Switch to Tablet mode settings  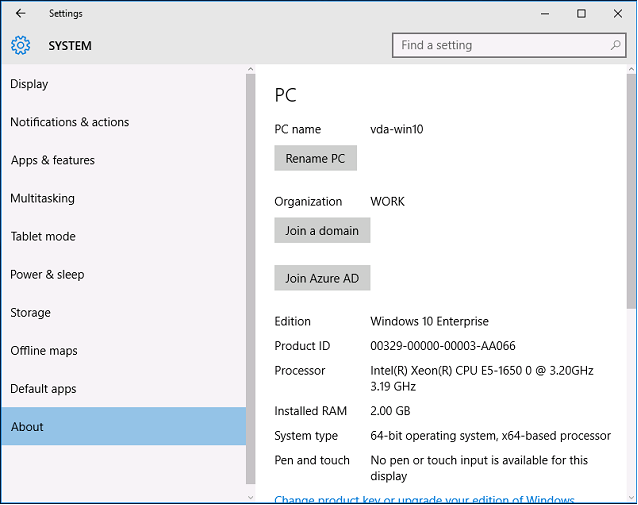click(43, 236)
